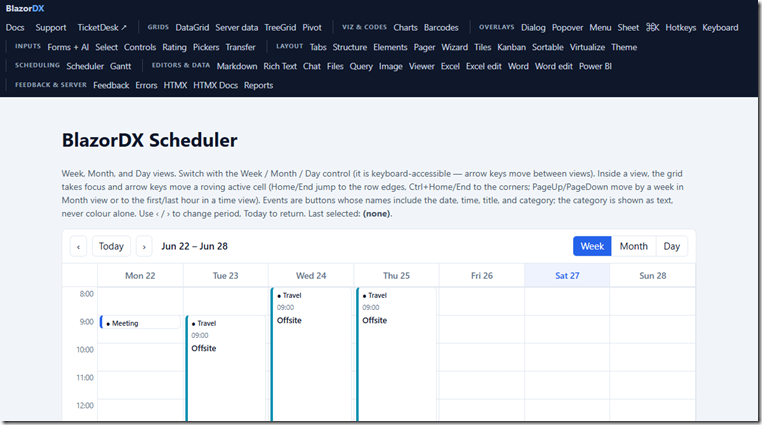Open the Files page
The height and width of the screenshot is (425, 762).
coord(335,66)
